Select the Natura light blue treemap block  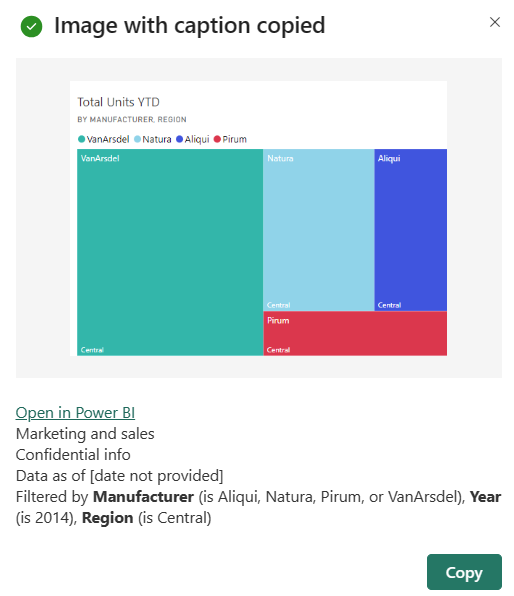pyautogui.click(x=319, y=230)
